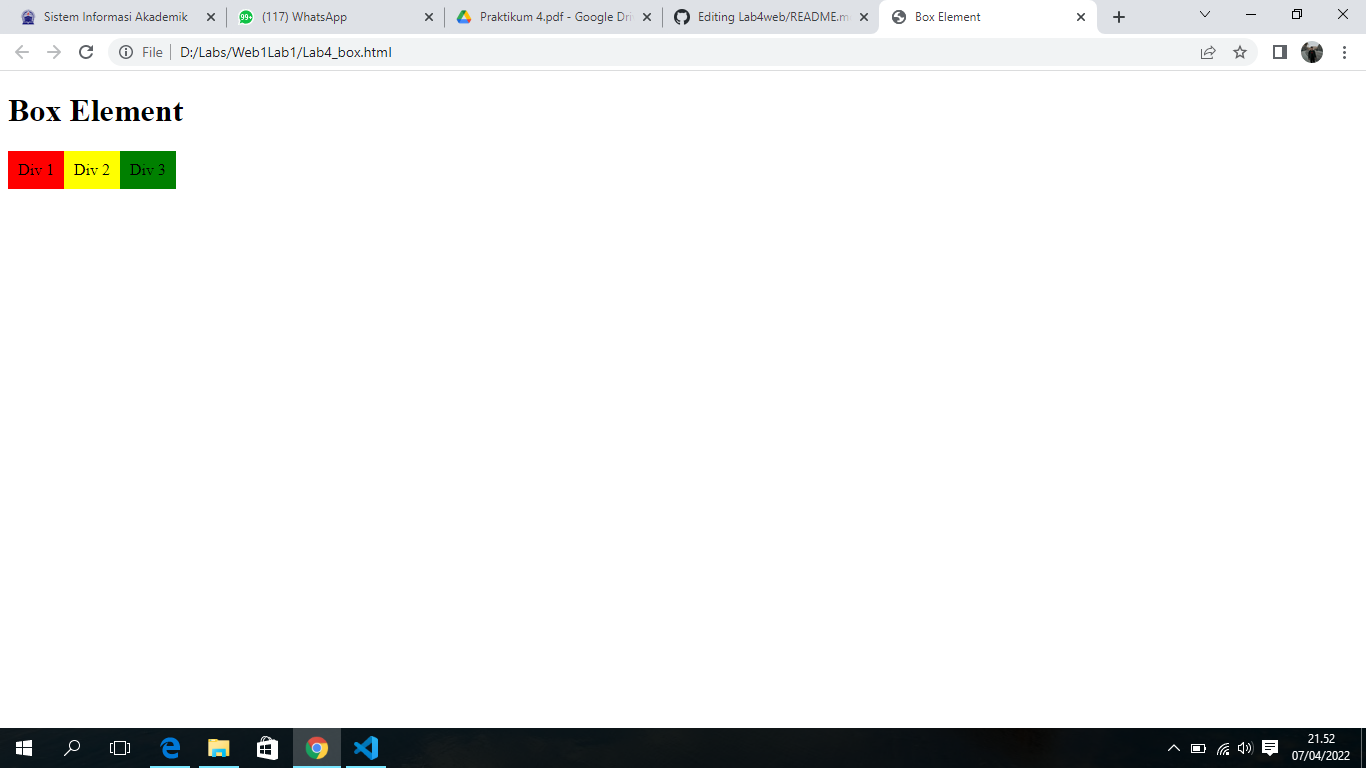
Task: Switch to the WhatsApp tab
Action: (x=330, y=16)
